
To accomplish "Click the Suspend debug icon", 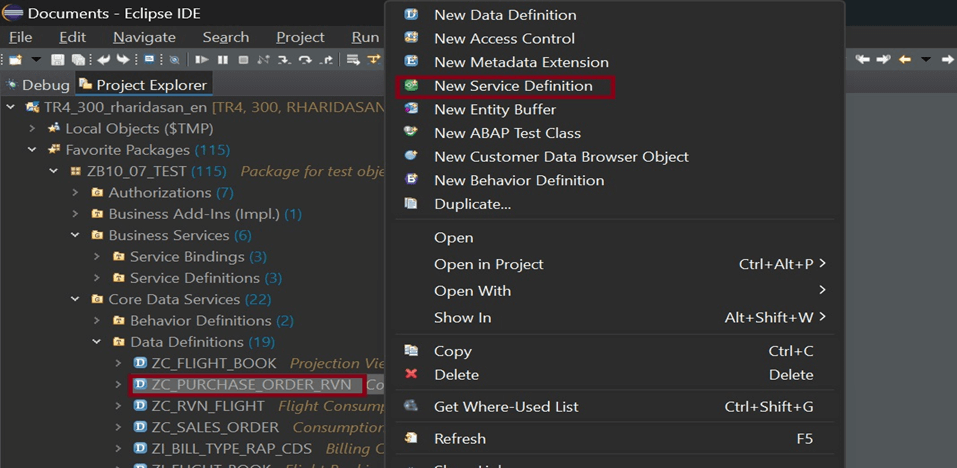I will [x=223, y=60].
